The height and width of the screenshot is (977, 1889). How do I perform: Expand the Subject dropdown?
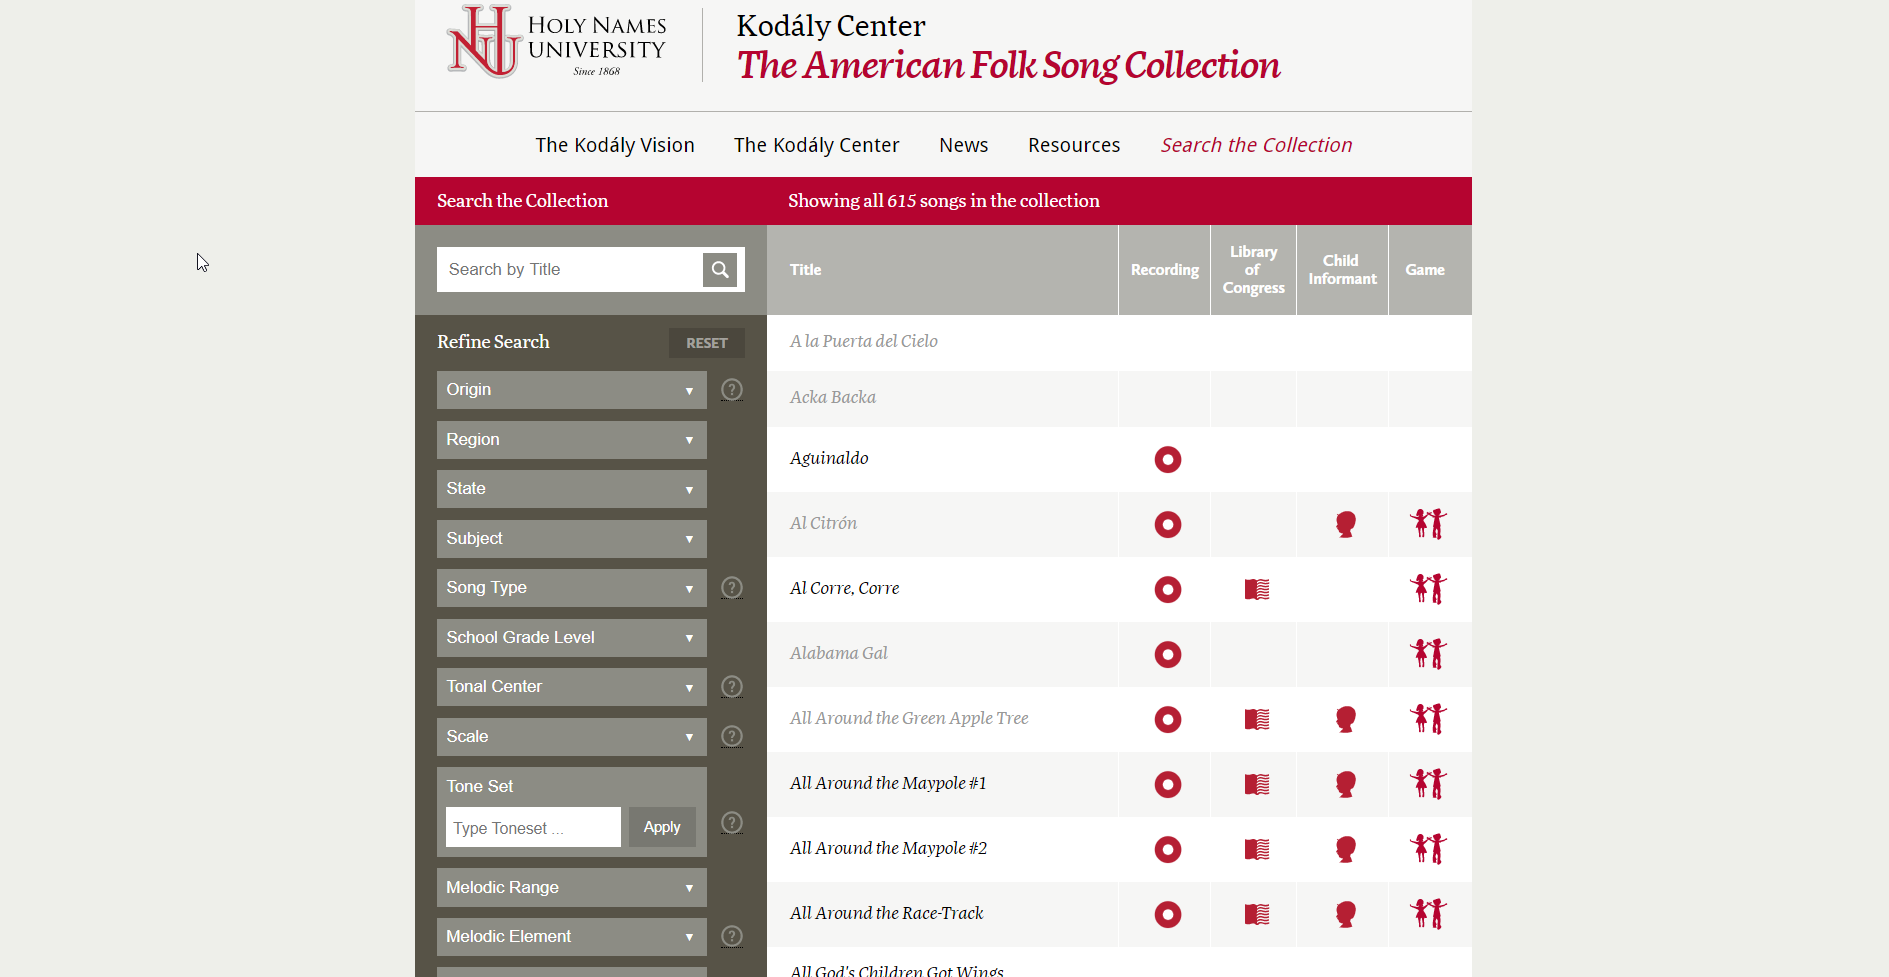[x=572, y=539]
